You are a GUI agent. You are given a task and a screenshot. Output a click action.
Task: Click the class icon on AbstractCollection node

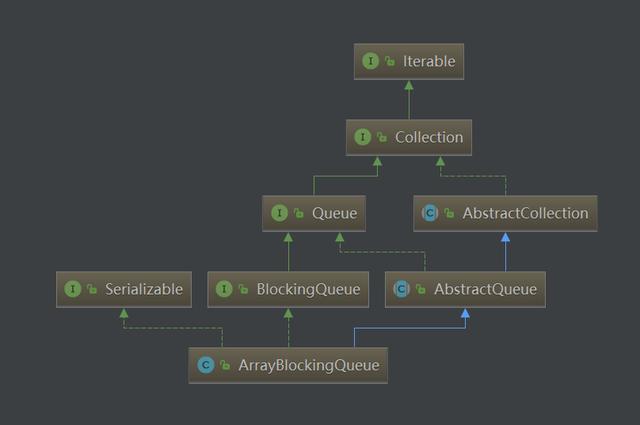point(429,213)
